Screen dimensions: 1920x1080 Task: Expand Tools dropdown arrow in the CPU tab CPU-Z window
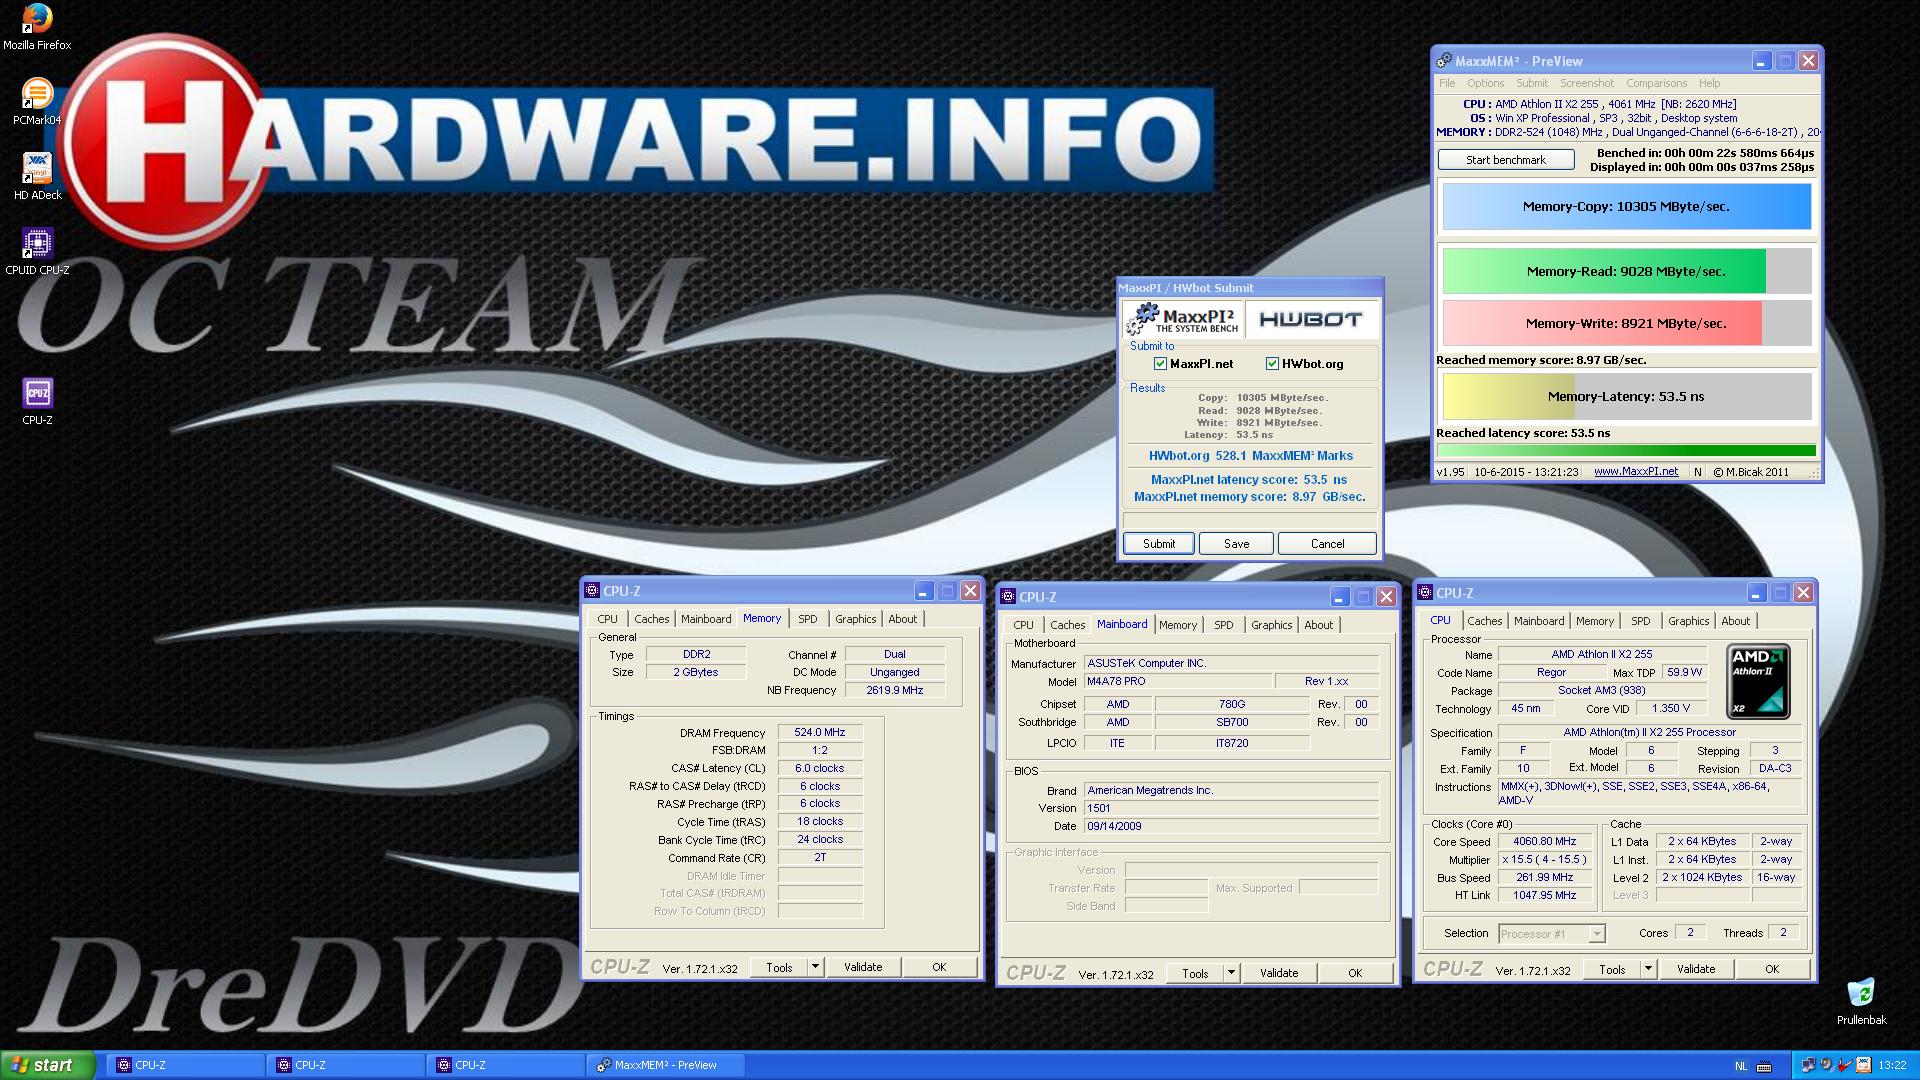click(x=1648, y=969)
